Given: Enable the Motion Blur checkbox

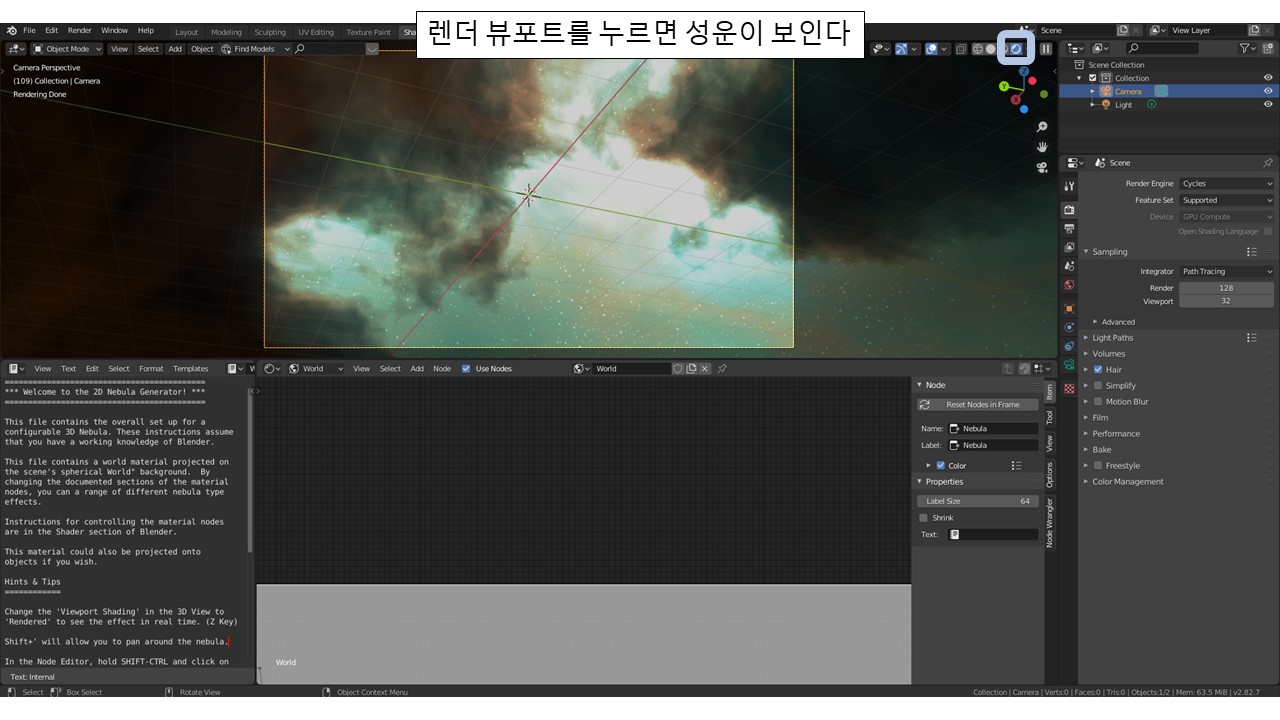Looking at the screenshot, I should [x=1098, y=401].
